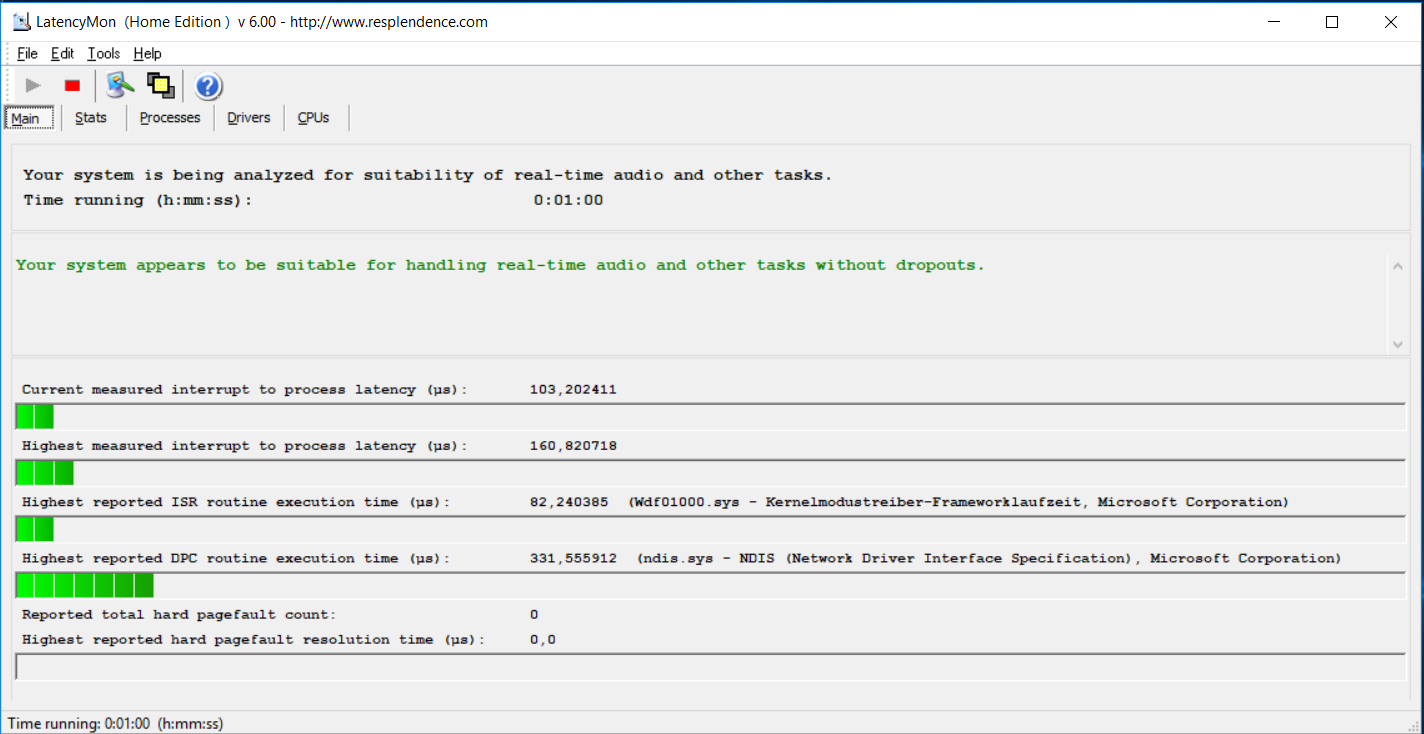This screenshot has height=734, width=1424.
Task: Maximize the LatencyMon window
Action: pos(1331,22)
